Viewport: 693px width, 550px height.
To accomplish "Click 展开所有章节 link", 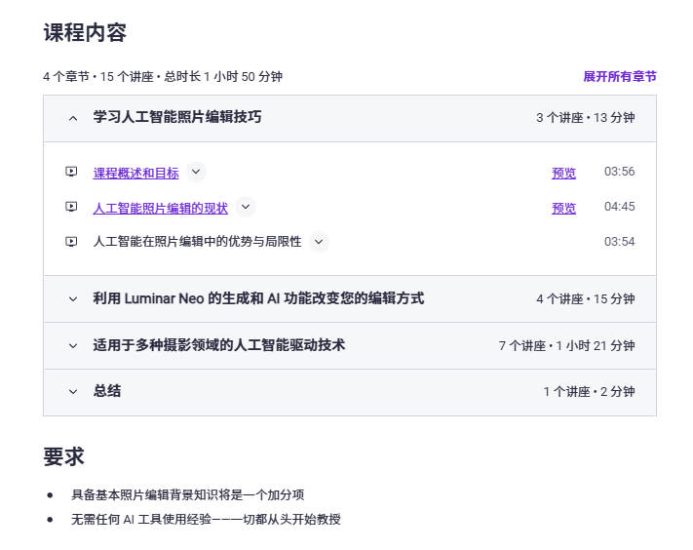I will tap(619, 76).
